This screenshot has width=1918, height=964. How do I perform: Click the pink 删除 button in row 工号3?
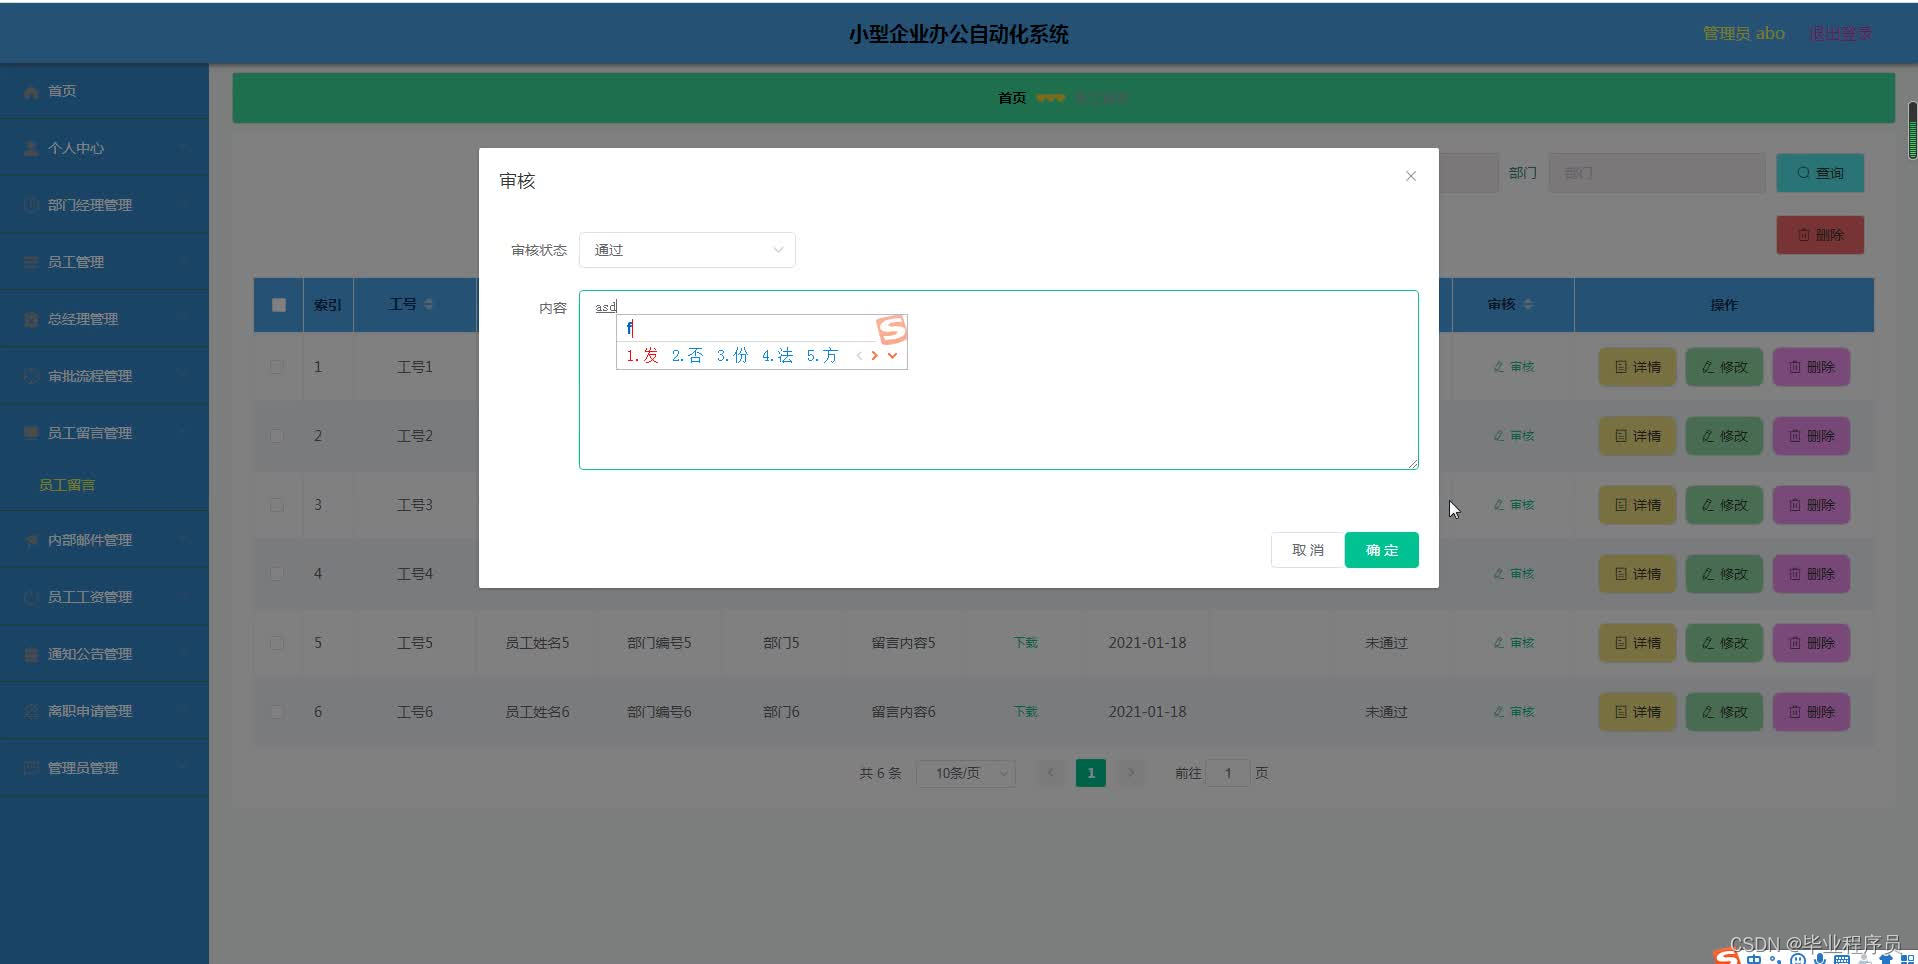[1811, 505]
